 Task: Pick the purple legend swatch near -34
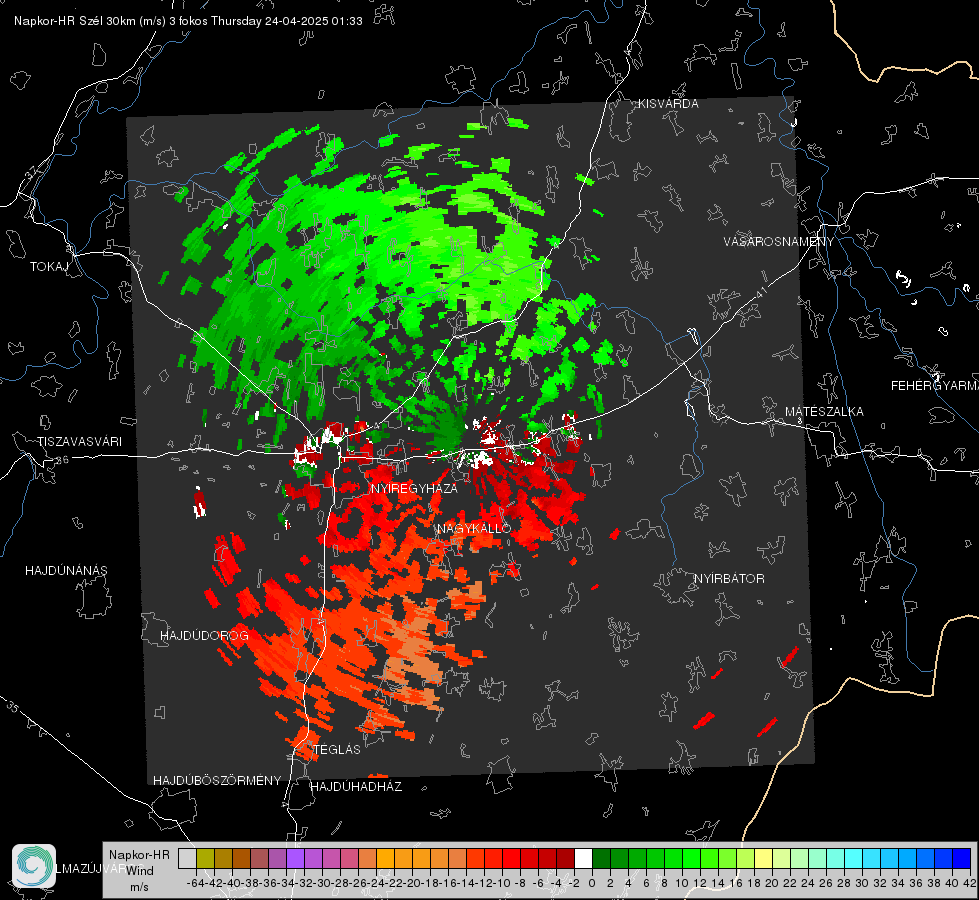point(295,858)
